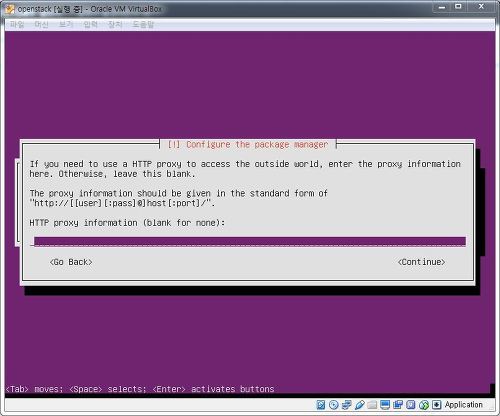Screen dimensions: 500x416
Task: Click the blue processor status icon left of the green icon
Action: point(411,405)
